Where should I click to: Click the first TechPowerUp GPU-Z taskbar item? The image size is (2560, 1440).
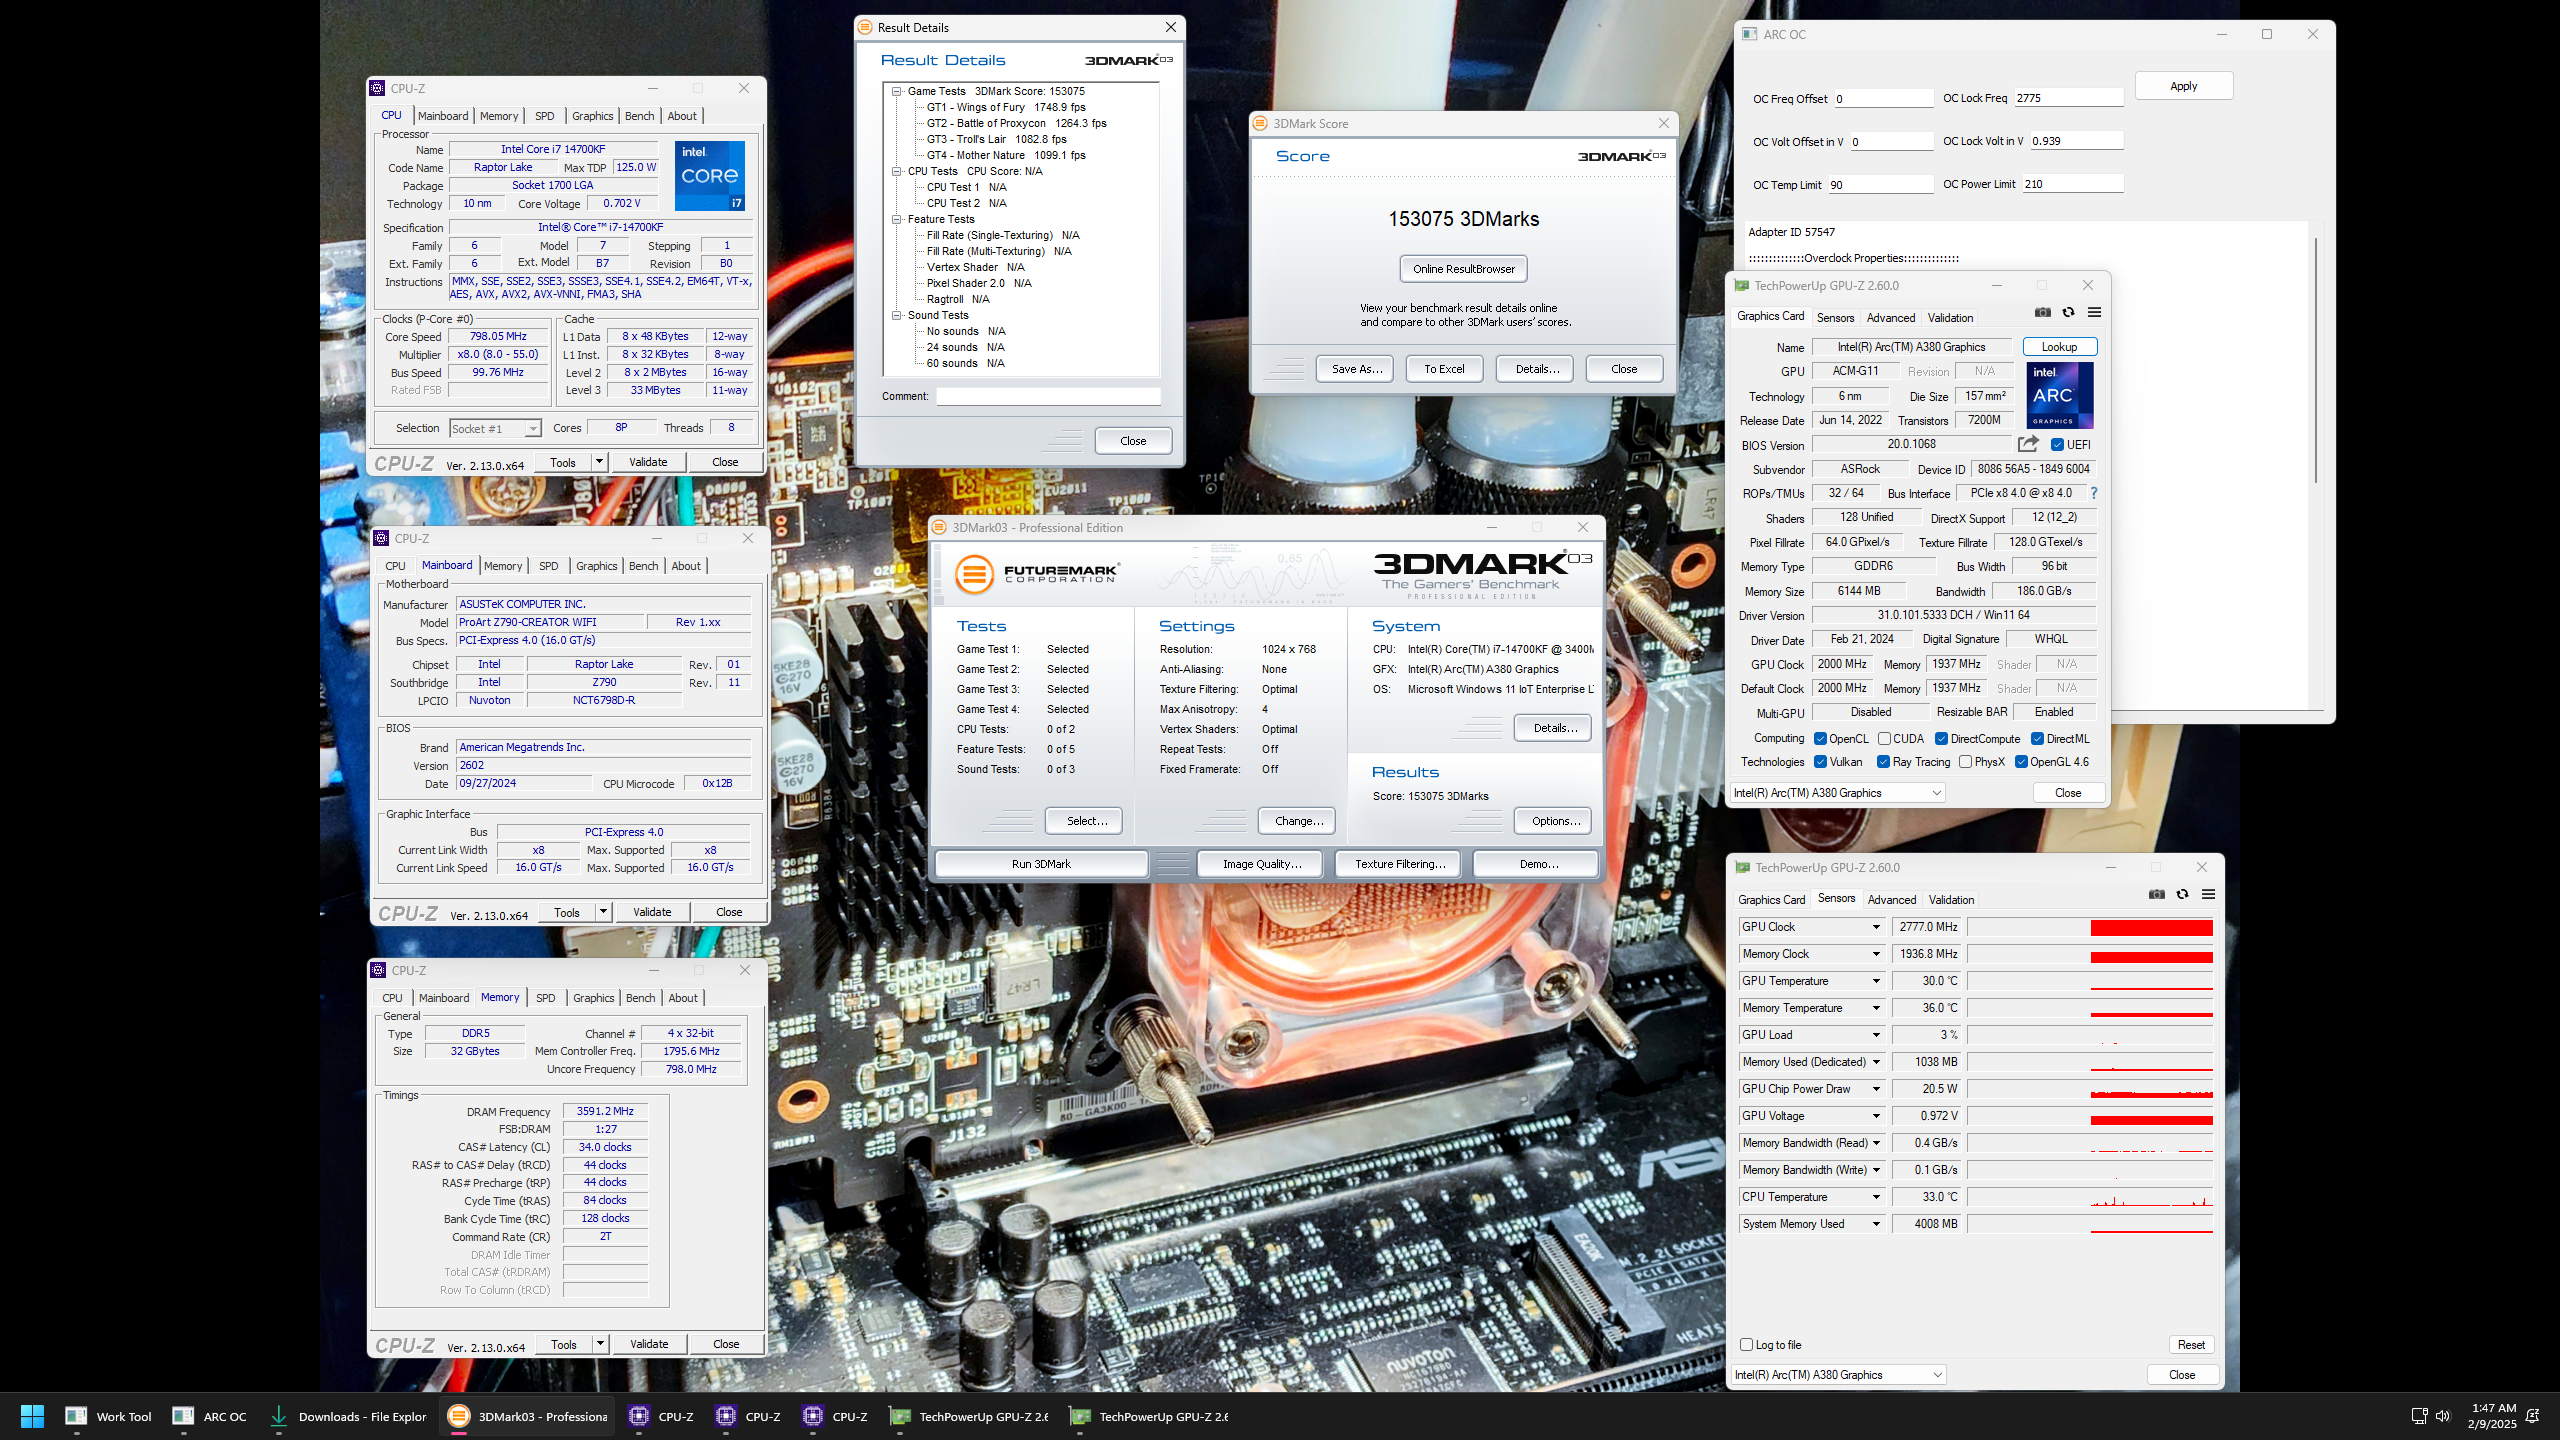(969, 1416)
